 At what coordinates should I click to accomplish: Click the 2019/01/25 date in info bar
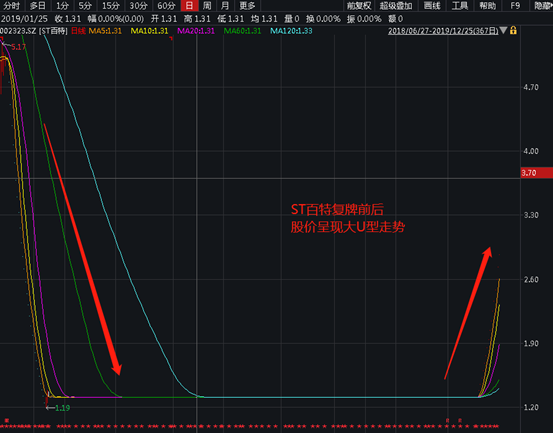click(x=24, y=19)
